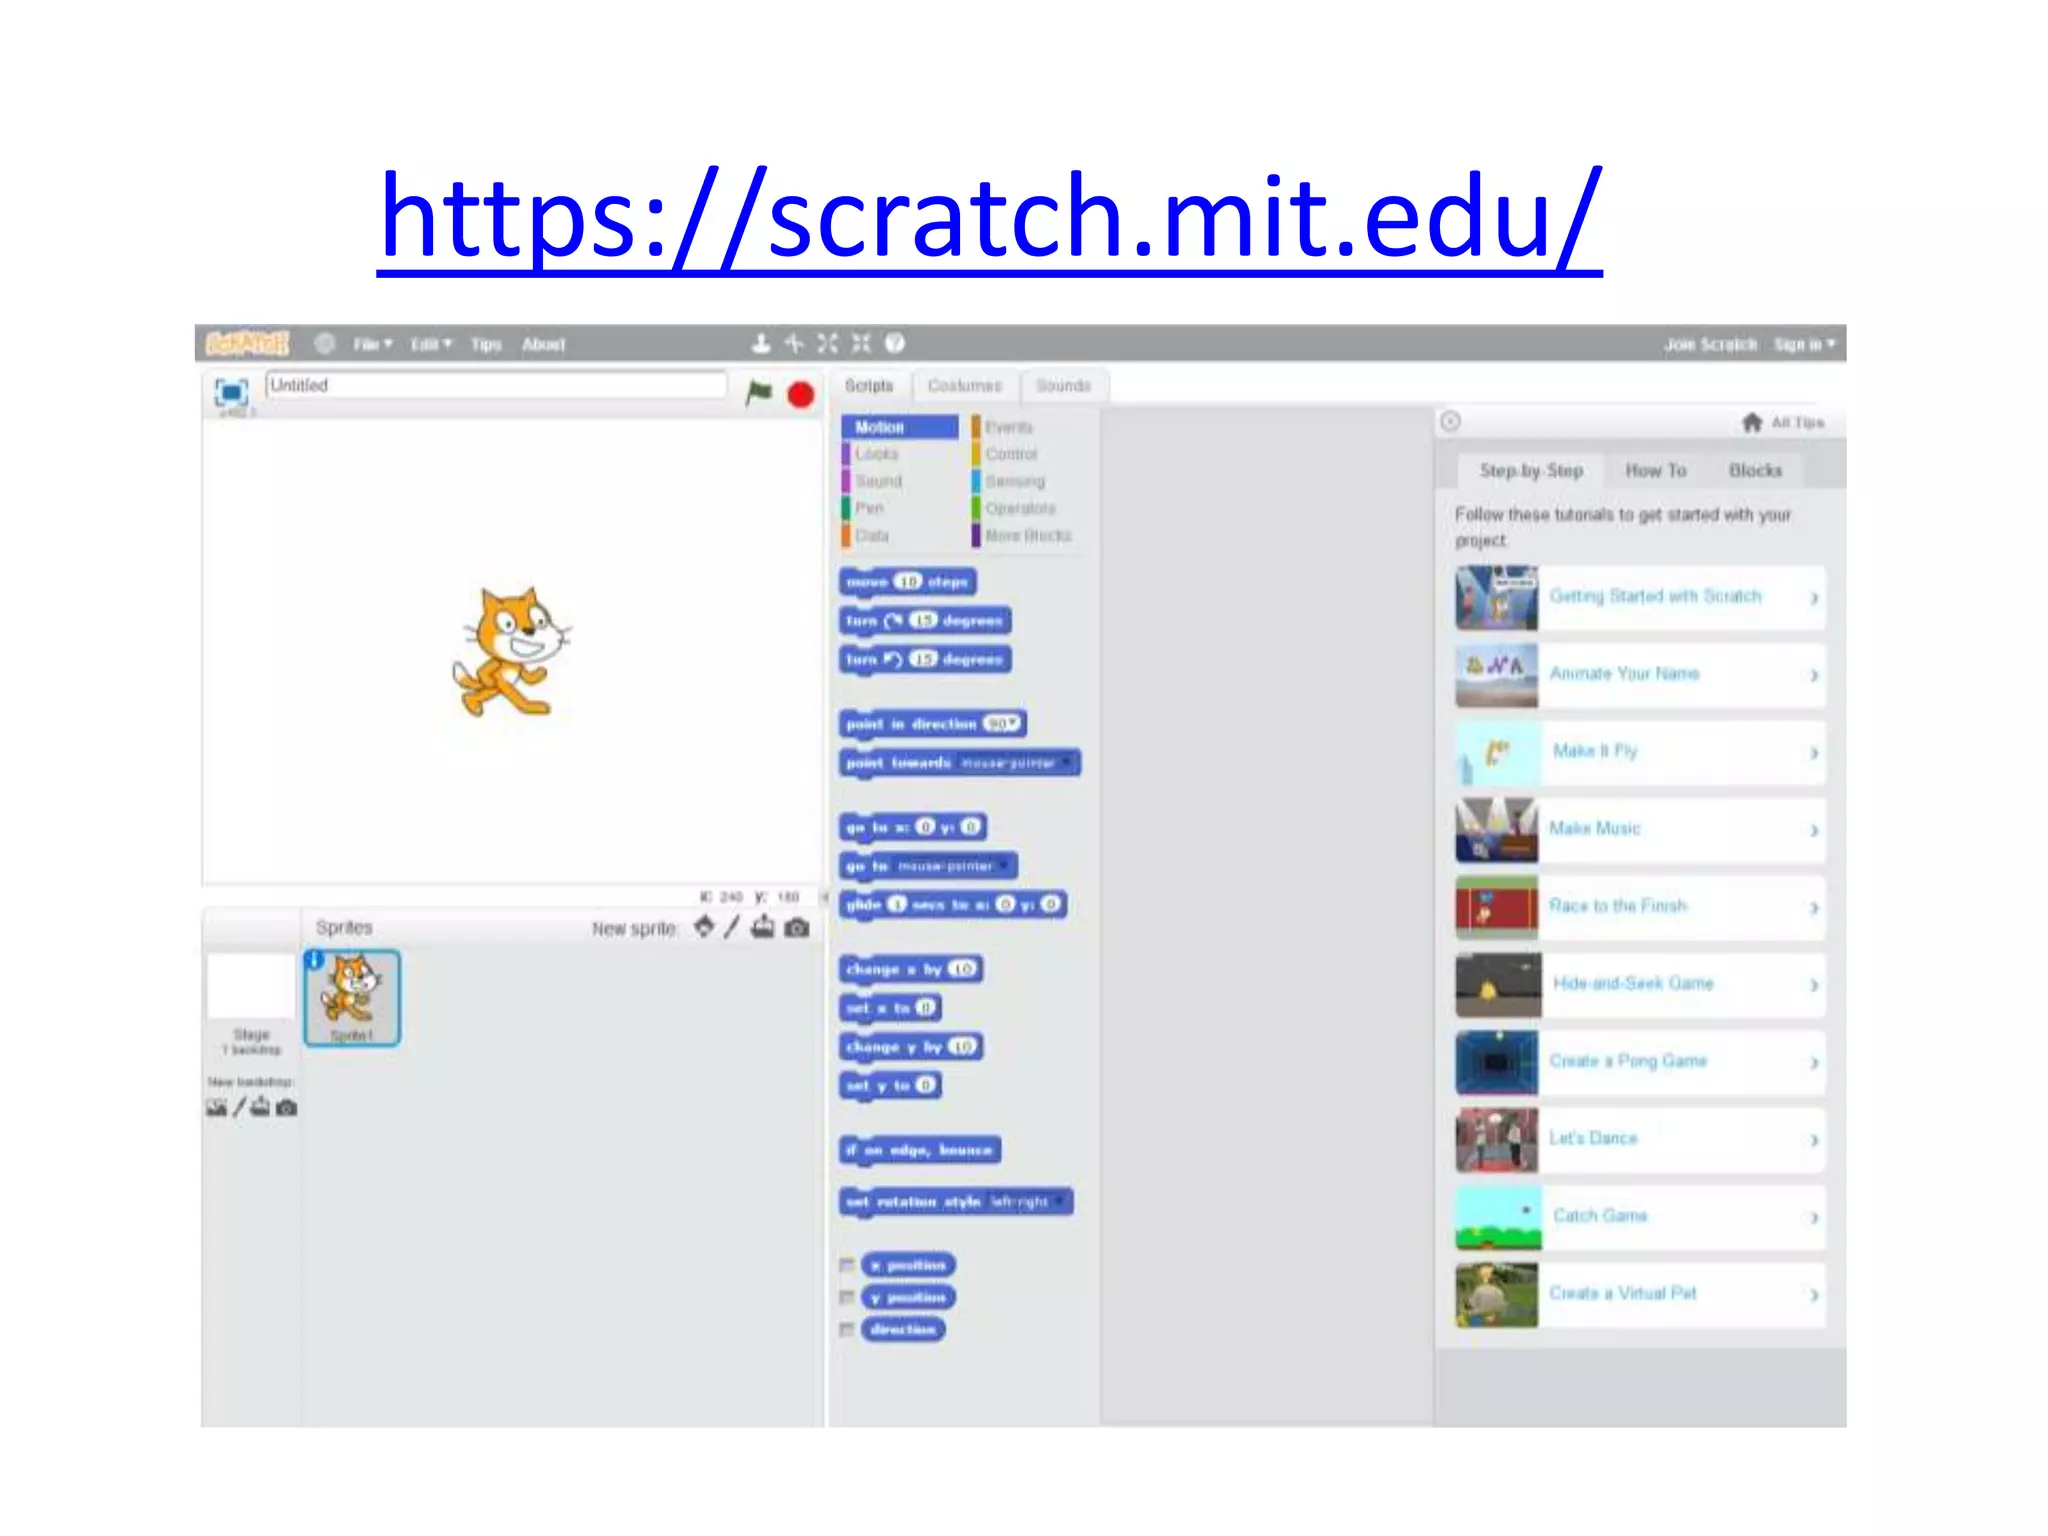
Task: Open Sprite1 info button
Action: [314, 960]
